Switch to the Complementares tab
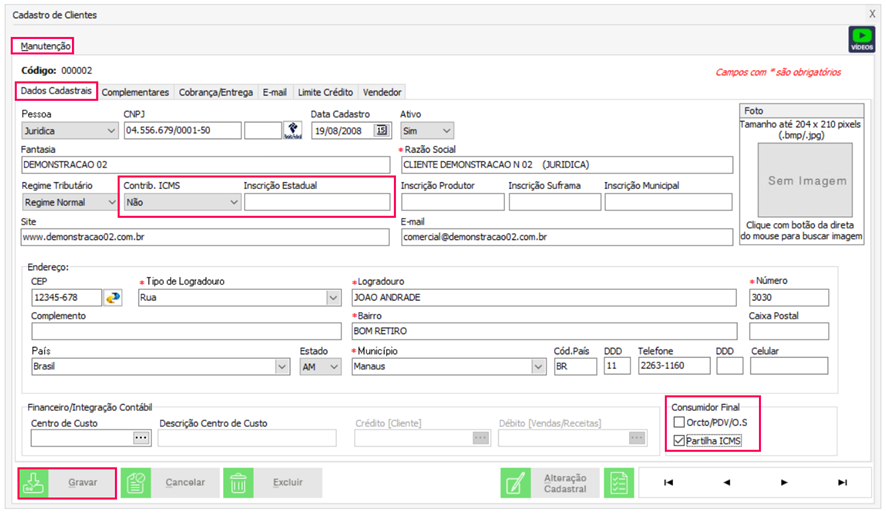 click(x=136, y=92)
